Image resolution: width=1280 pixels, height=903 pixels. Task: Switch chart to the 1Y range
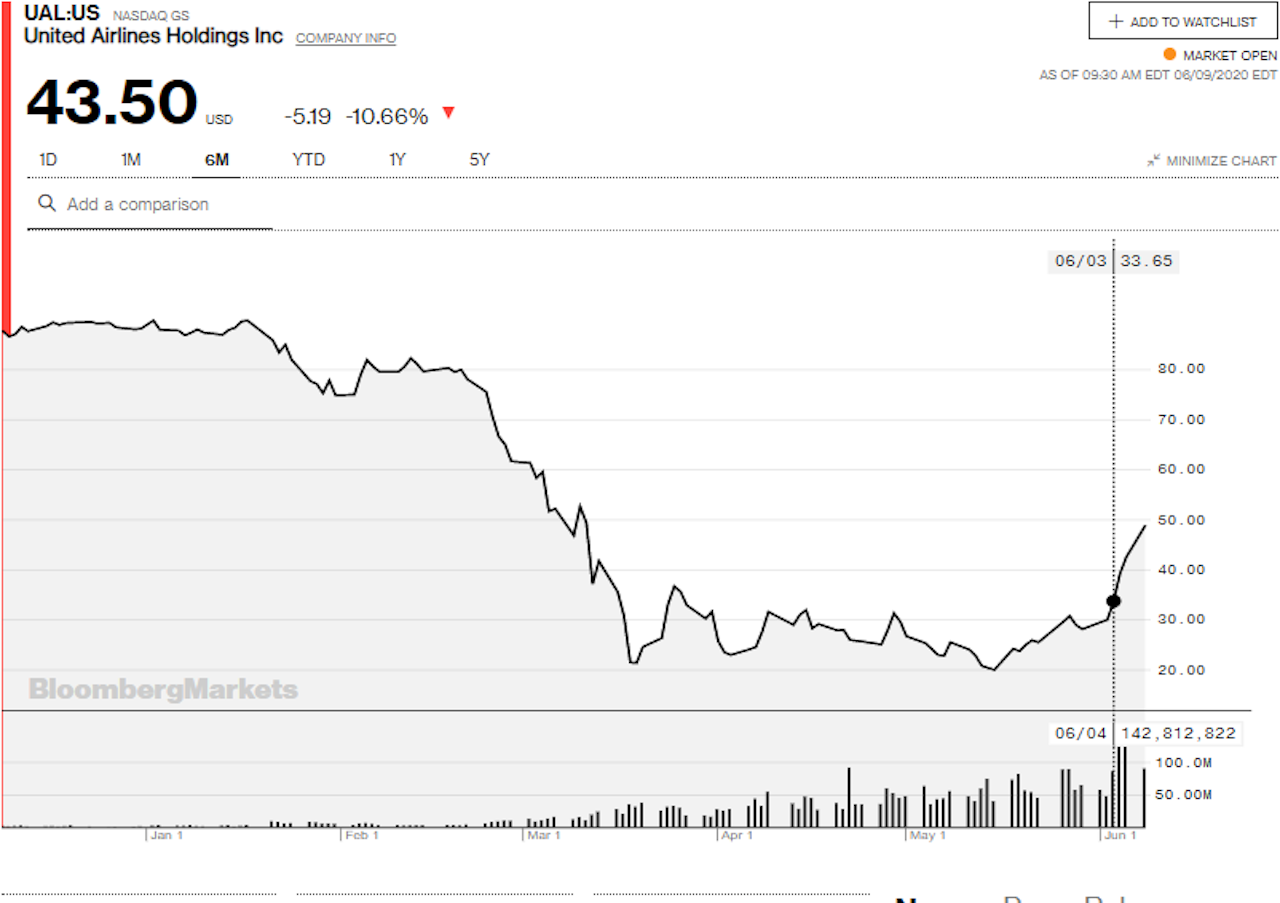tap(397, 159)
